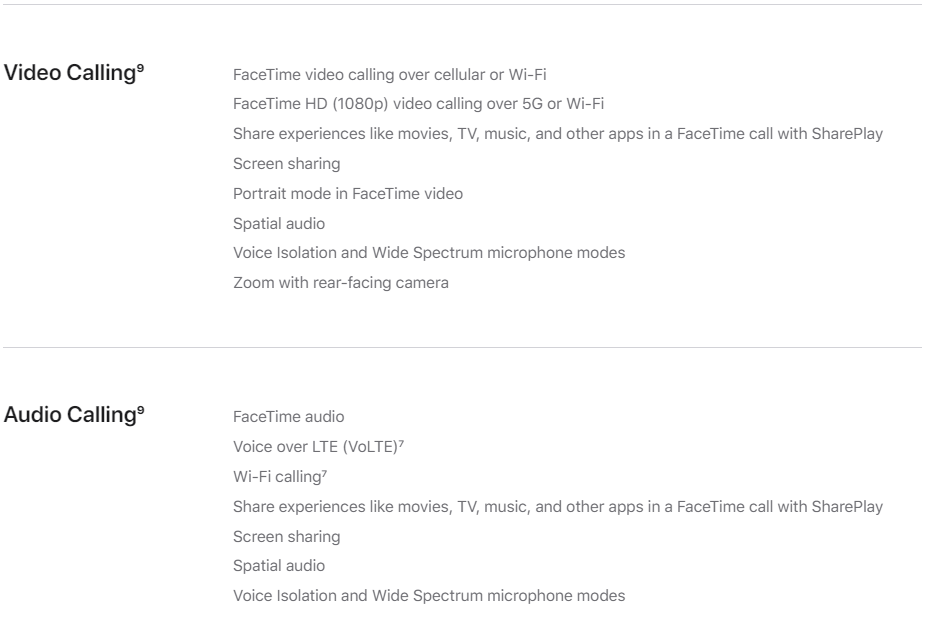Click 'Zoom with rear-facing camera' text
The image size is (930, 626).
click(x=340, y=283)
